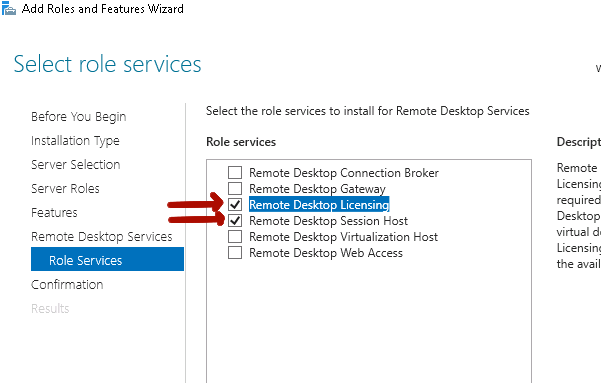The image size is (601, 383).
Task: Tick Remote Desktop Virtualization Host checkbox
Action: tap(235, 237)
